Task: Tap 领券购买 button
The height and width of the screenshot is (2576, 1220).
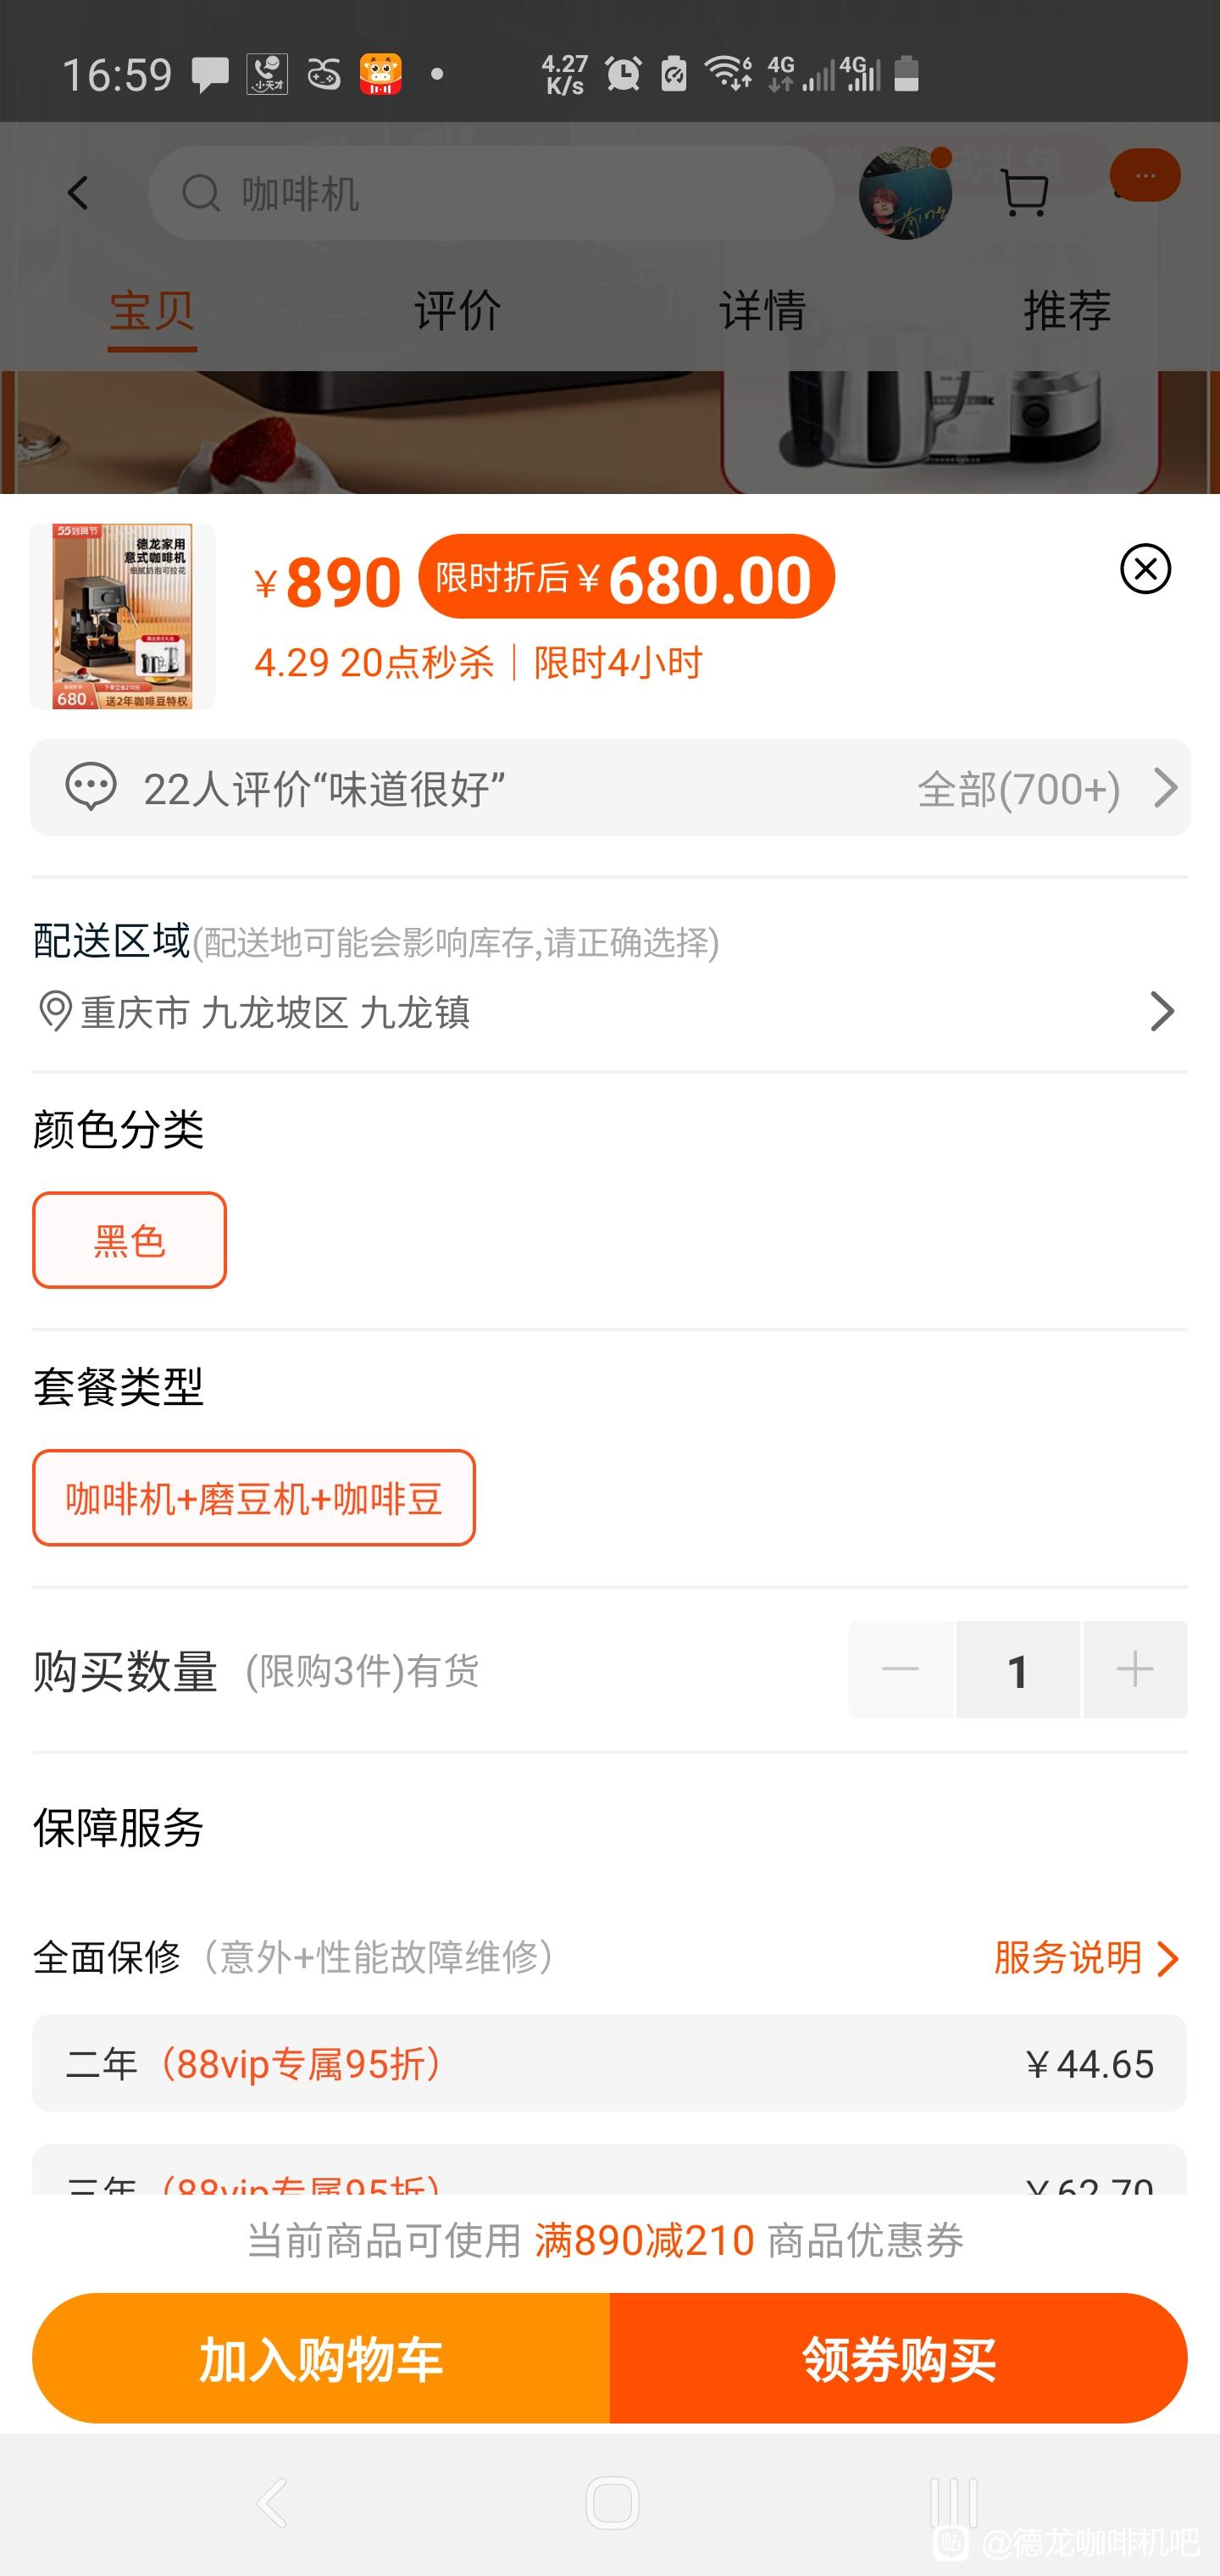Action: coord(899,2358)
